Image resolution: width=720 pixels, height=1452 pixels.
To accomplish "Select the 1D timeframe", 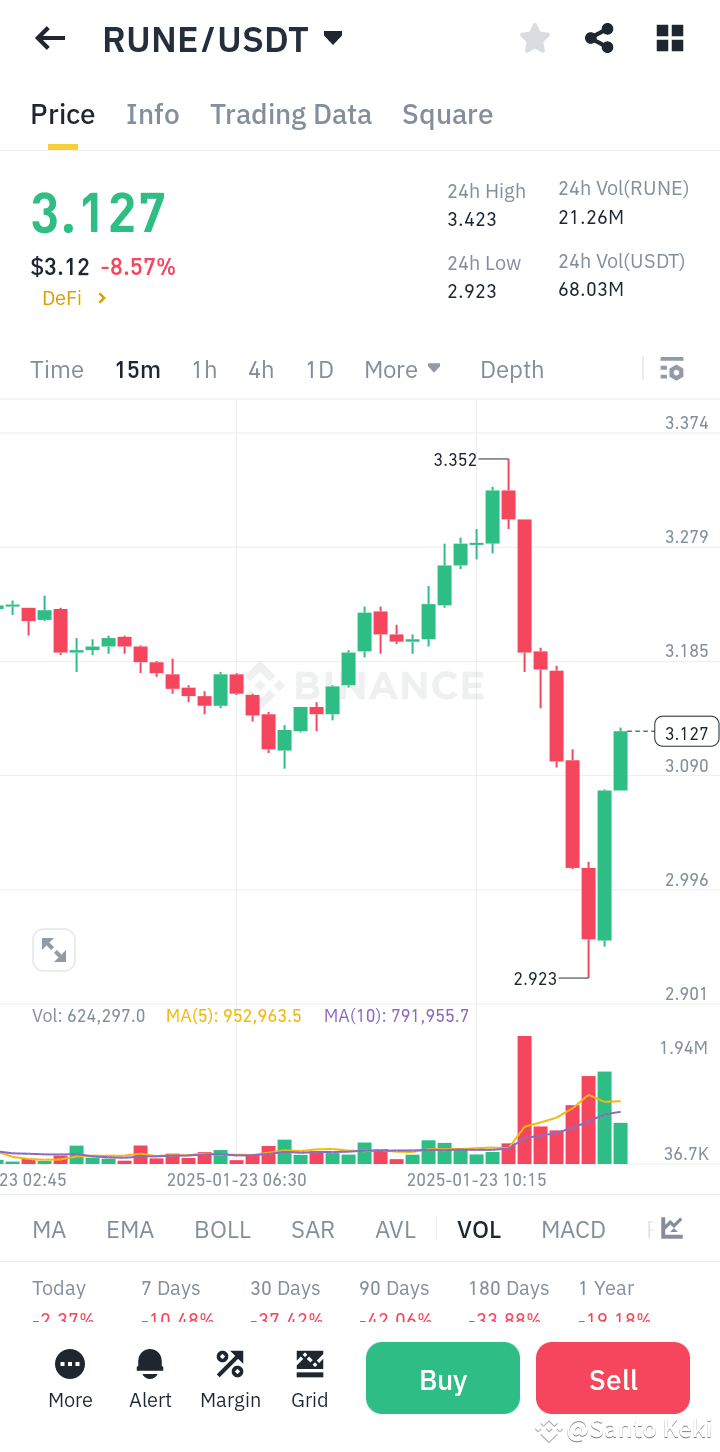I will pyautogui.click(x=319, y=369).
